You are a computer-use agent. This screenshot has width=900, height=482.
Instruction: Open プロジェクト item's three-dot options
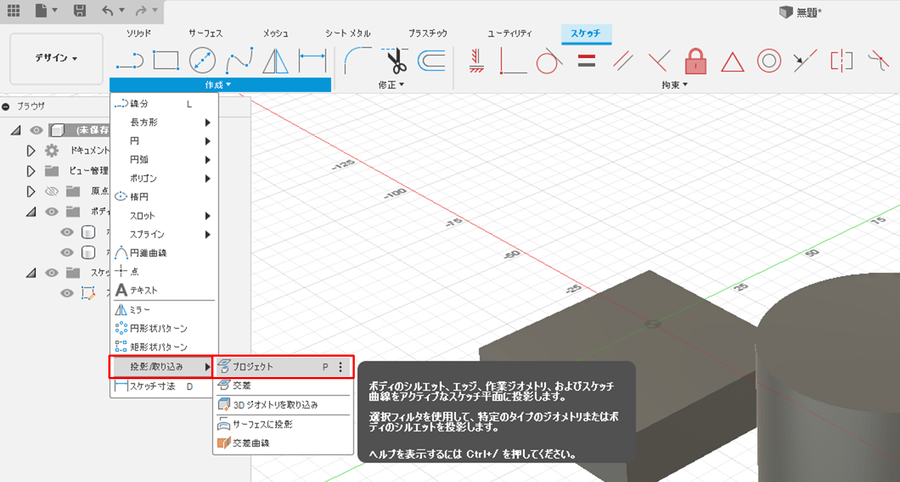(x=340, y=367)
